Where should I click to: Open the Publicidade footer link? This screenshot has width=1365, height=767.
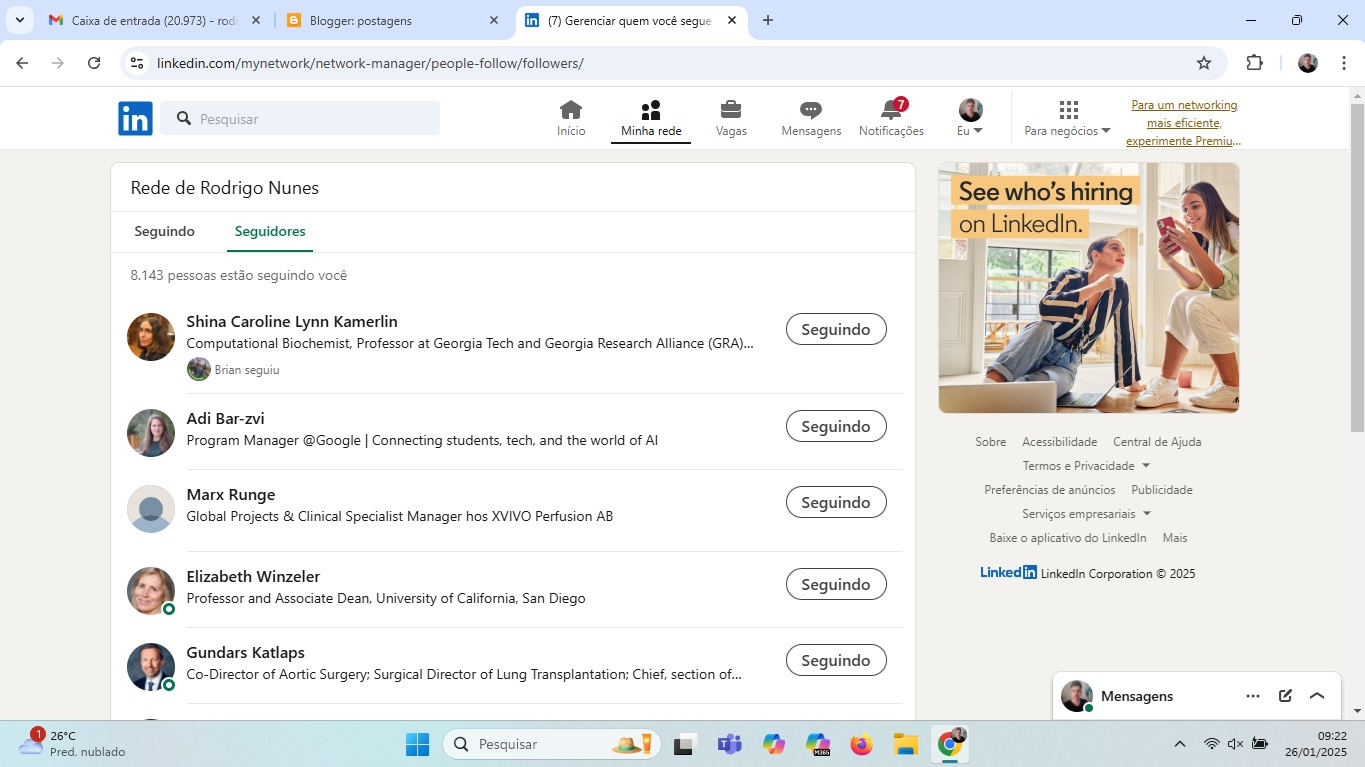[x=1162, y=490]
